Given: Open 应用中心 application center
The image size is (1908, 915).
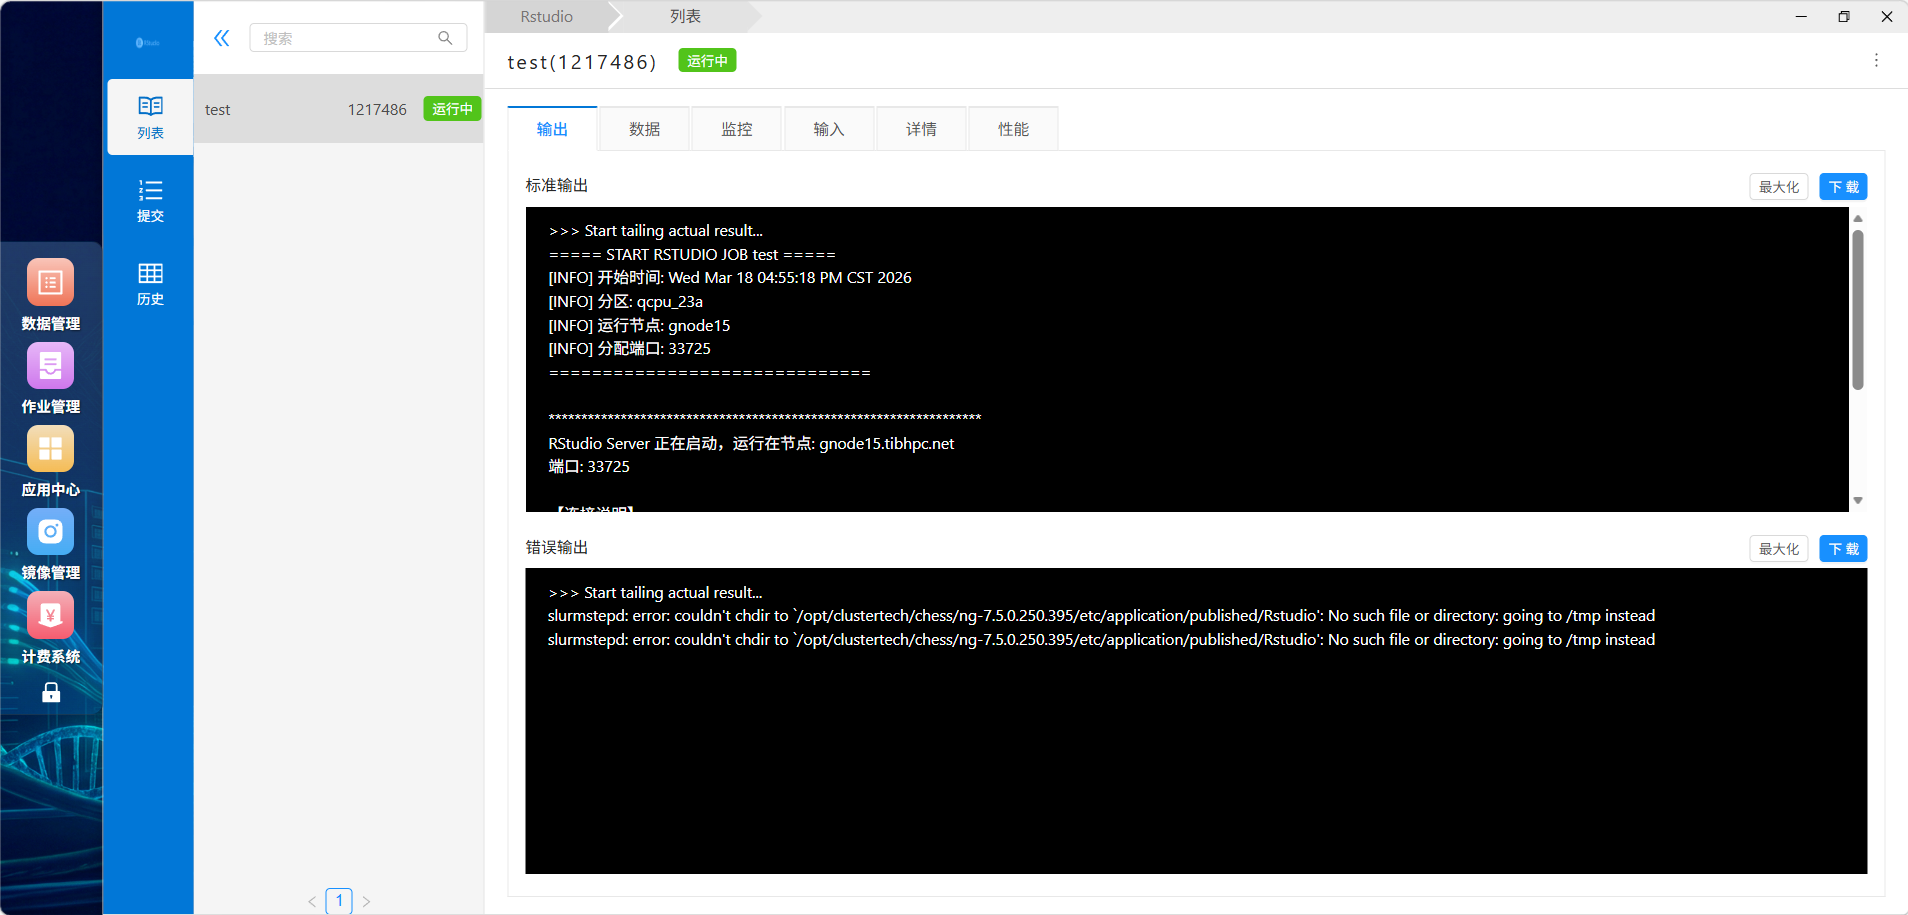Looking at the screenshot, I should pyautogui.click(x=50, y=461).
